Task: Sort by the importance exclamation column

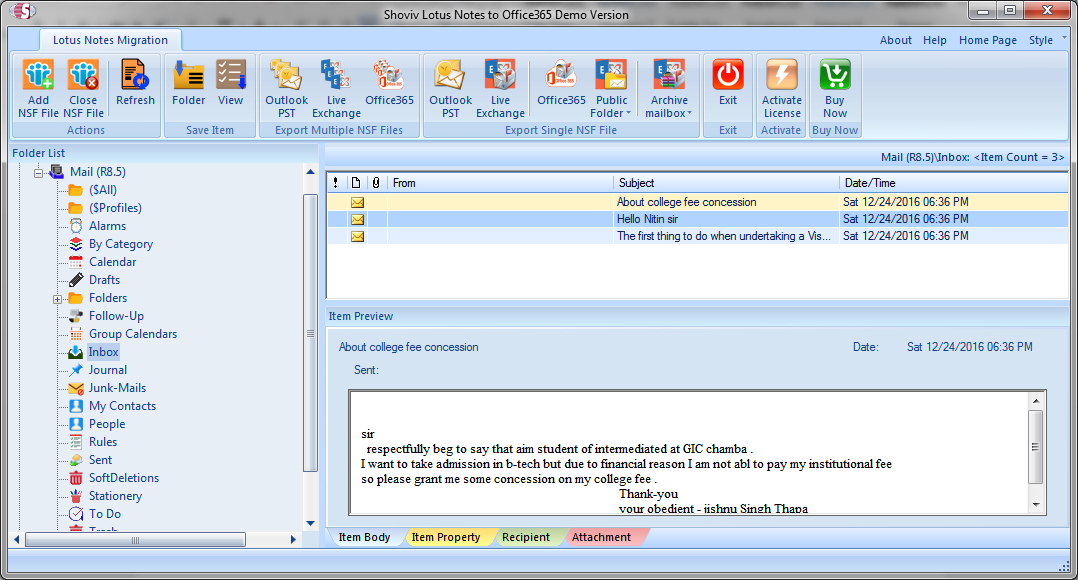Action: tap(336, 183)
